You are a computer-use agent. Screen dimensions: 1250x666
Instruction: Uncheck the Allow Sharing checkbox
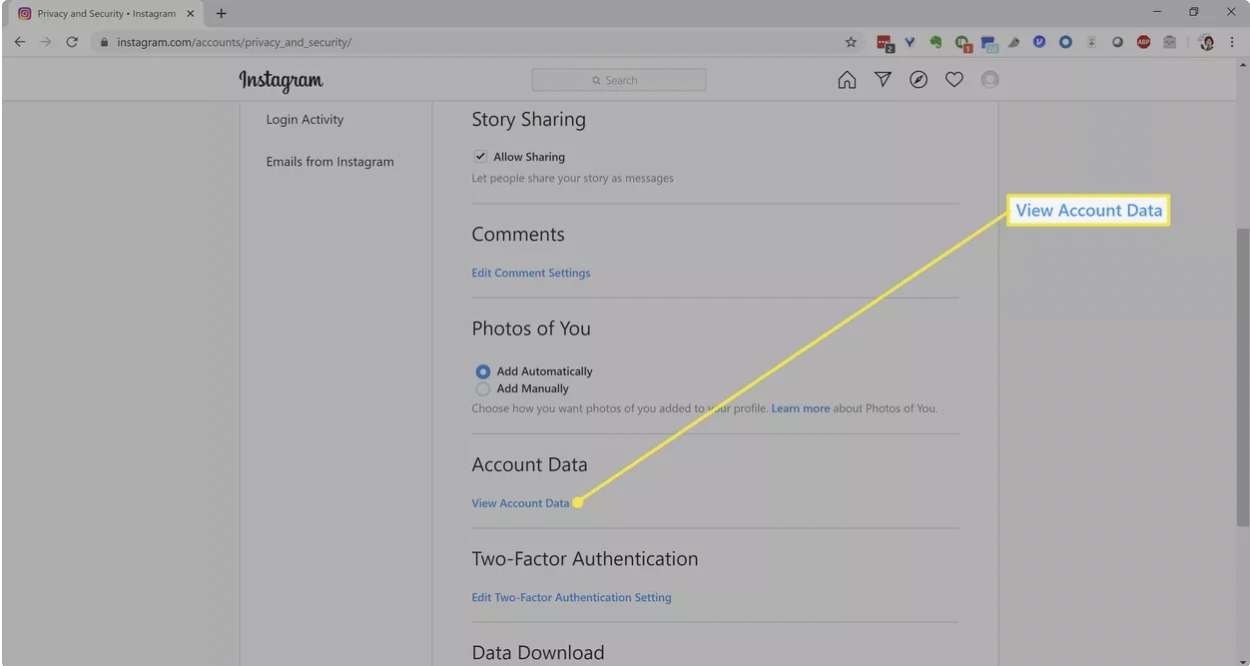(481, 157)
